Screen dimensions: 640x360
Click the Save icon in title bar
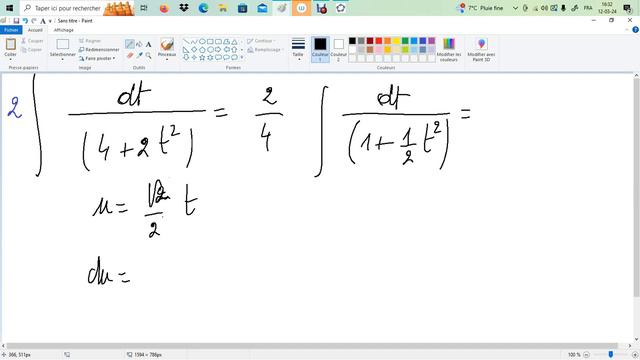16,21
